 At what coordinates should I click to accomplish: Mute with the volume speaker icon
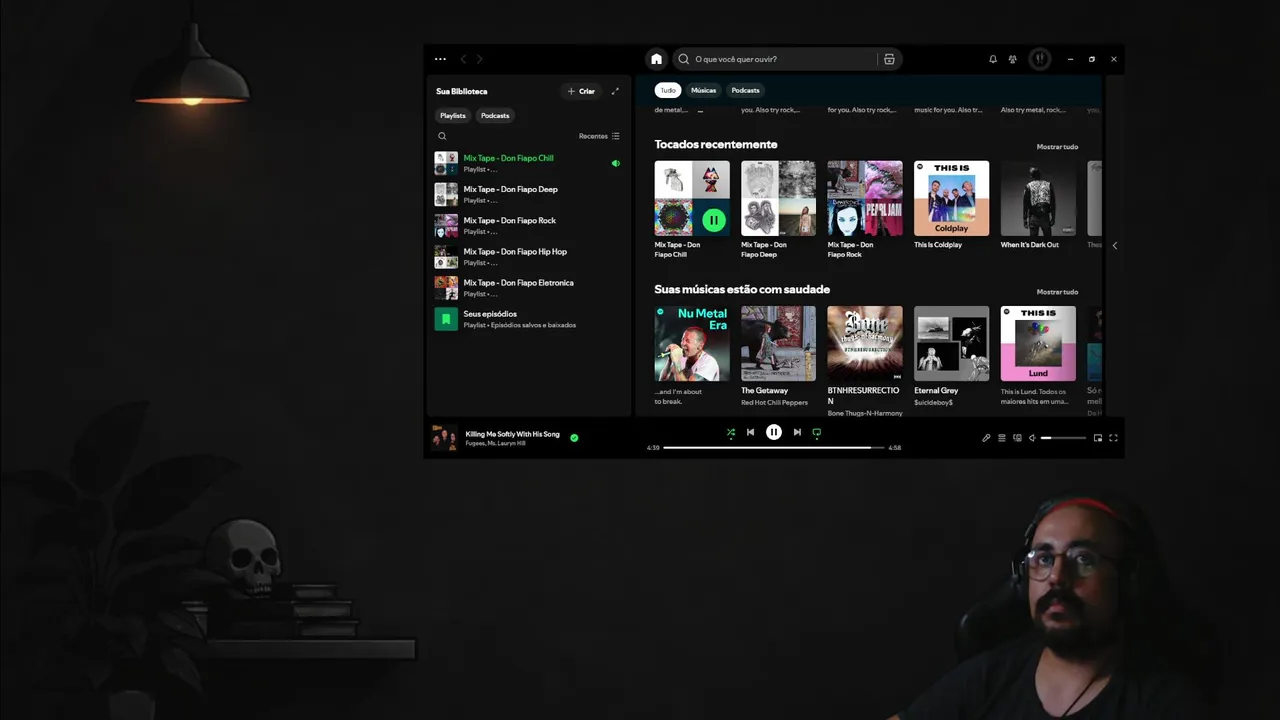pos(1032,438)
